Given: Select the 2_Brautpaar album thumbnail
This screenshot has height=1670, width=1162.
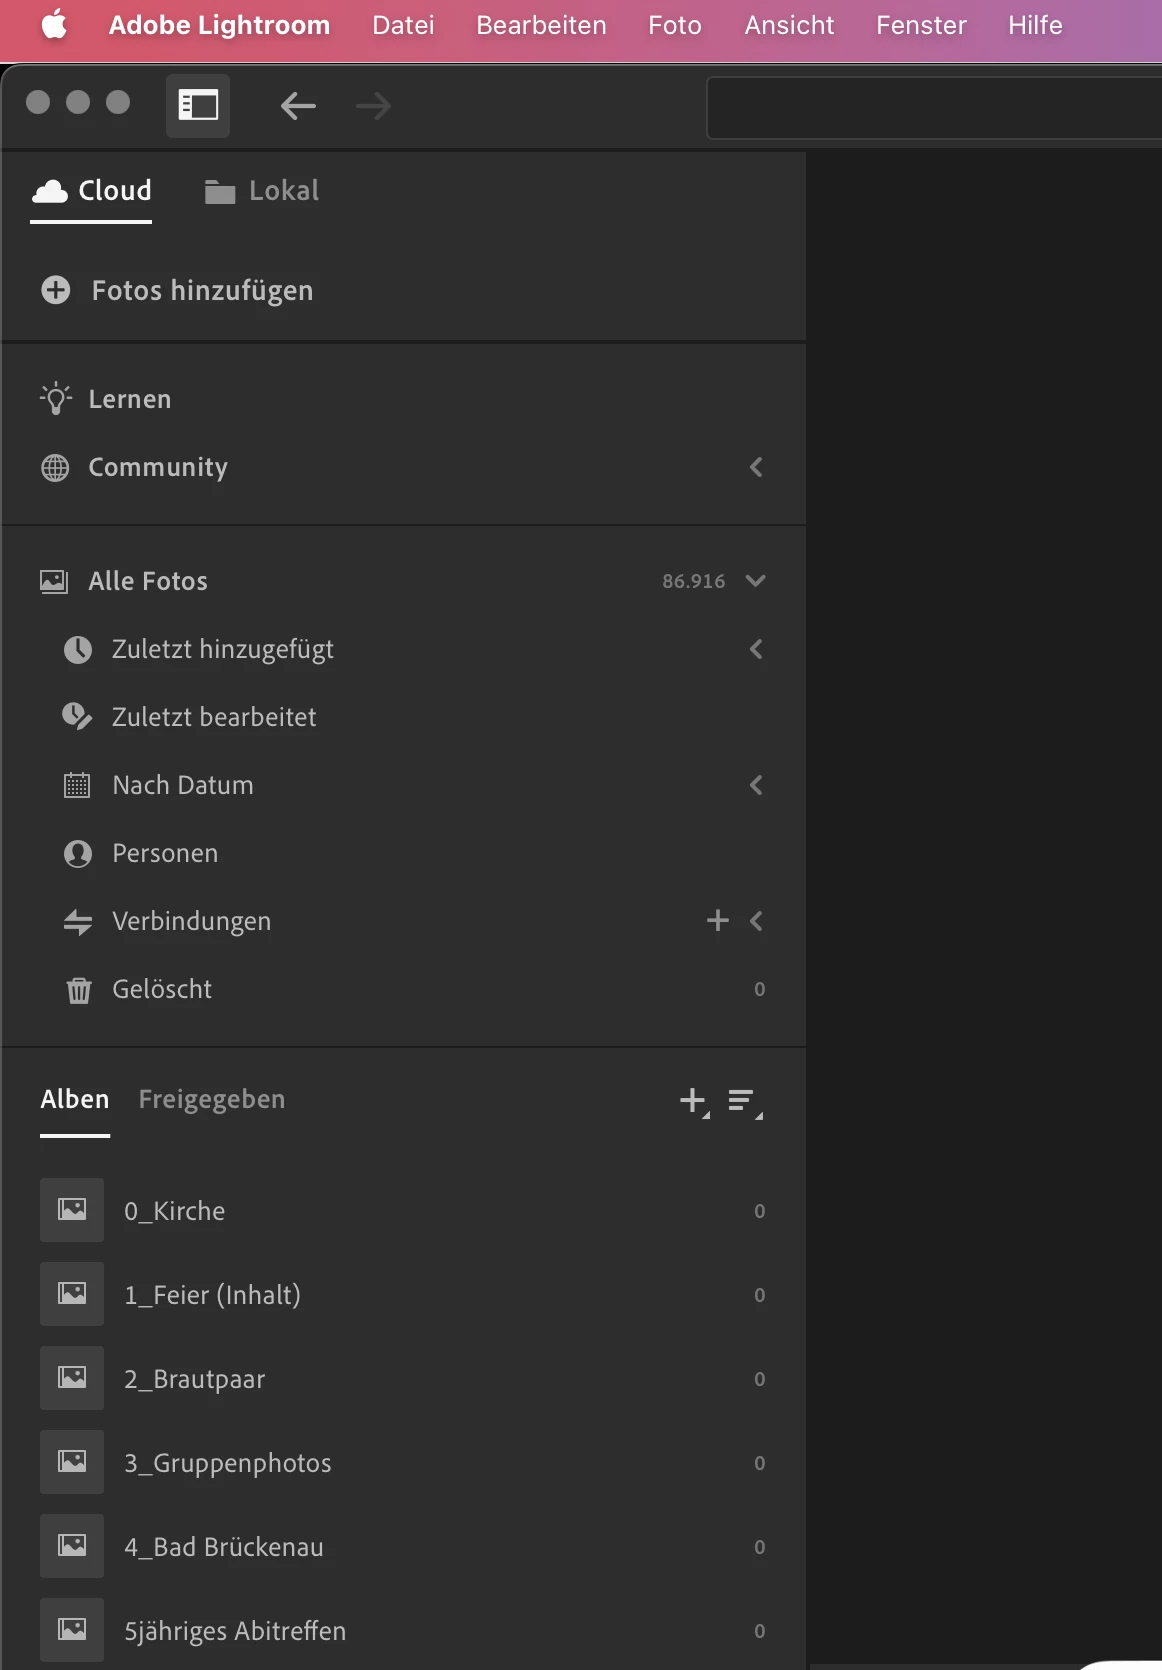Looking at the screenshot, I should pos(72,1378).
